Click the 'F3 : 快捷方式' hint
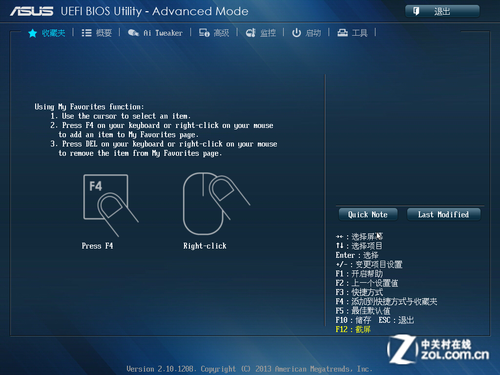 point(359,292)
